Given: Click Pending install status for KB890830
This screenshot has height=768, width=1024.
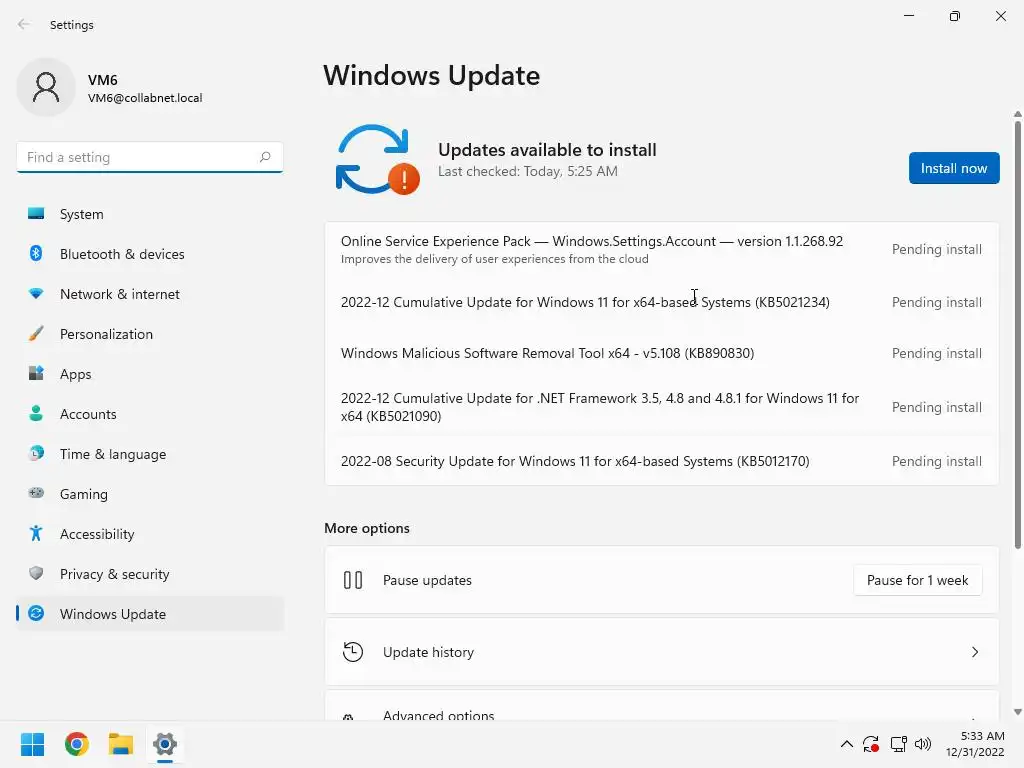Looking at the screenshot, I should point(936,353).
